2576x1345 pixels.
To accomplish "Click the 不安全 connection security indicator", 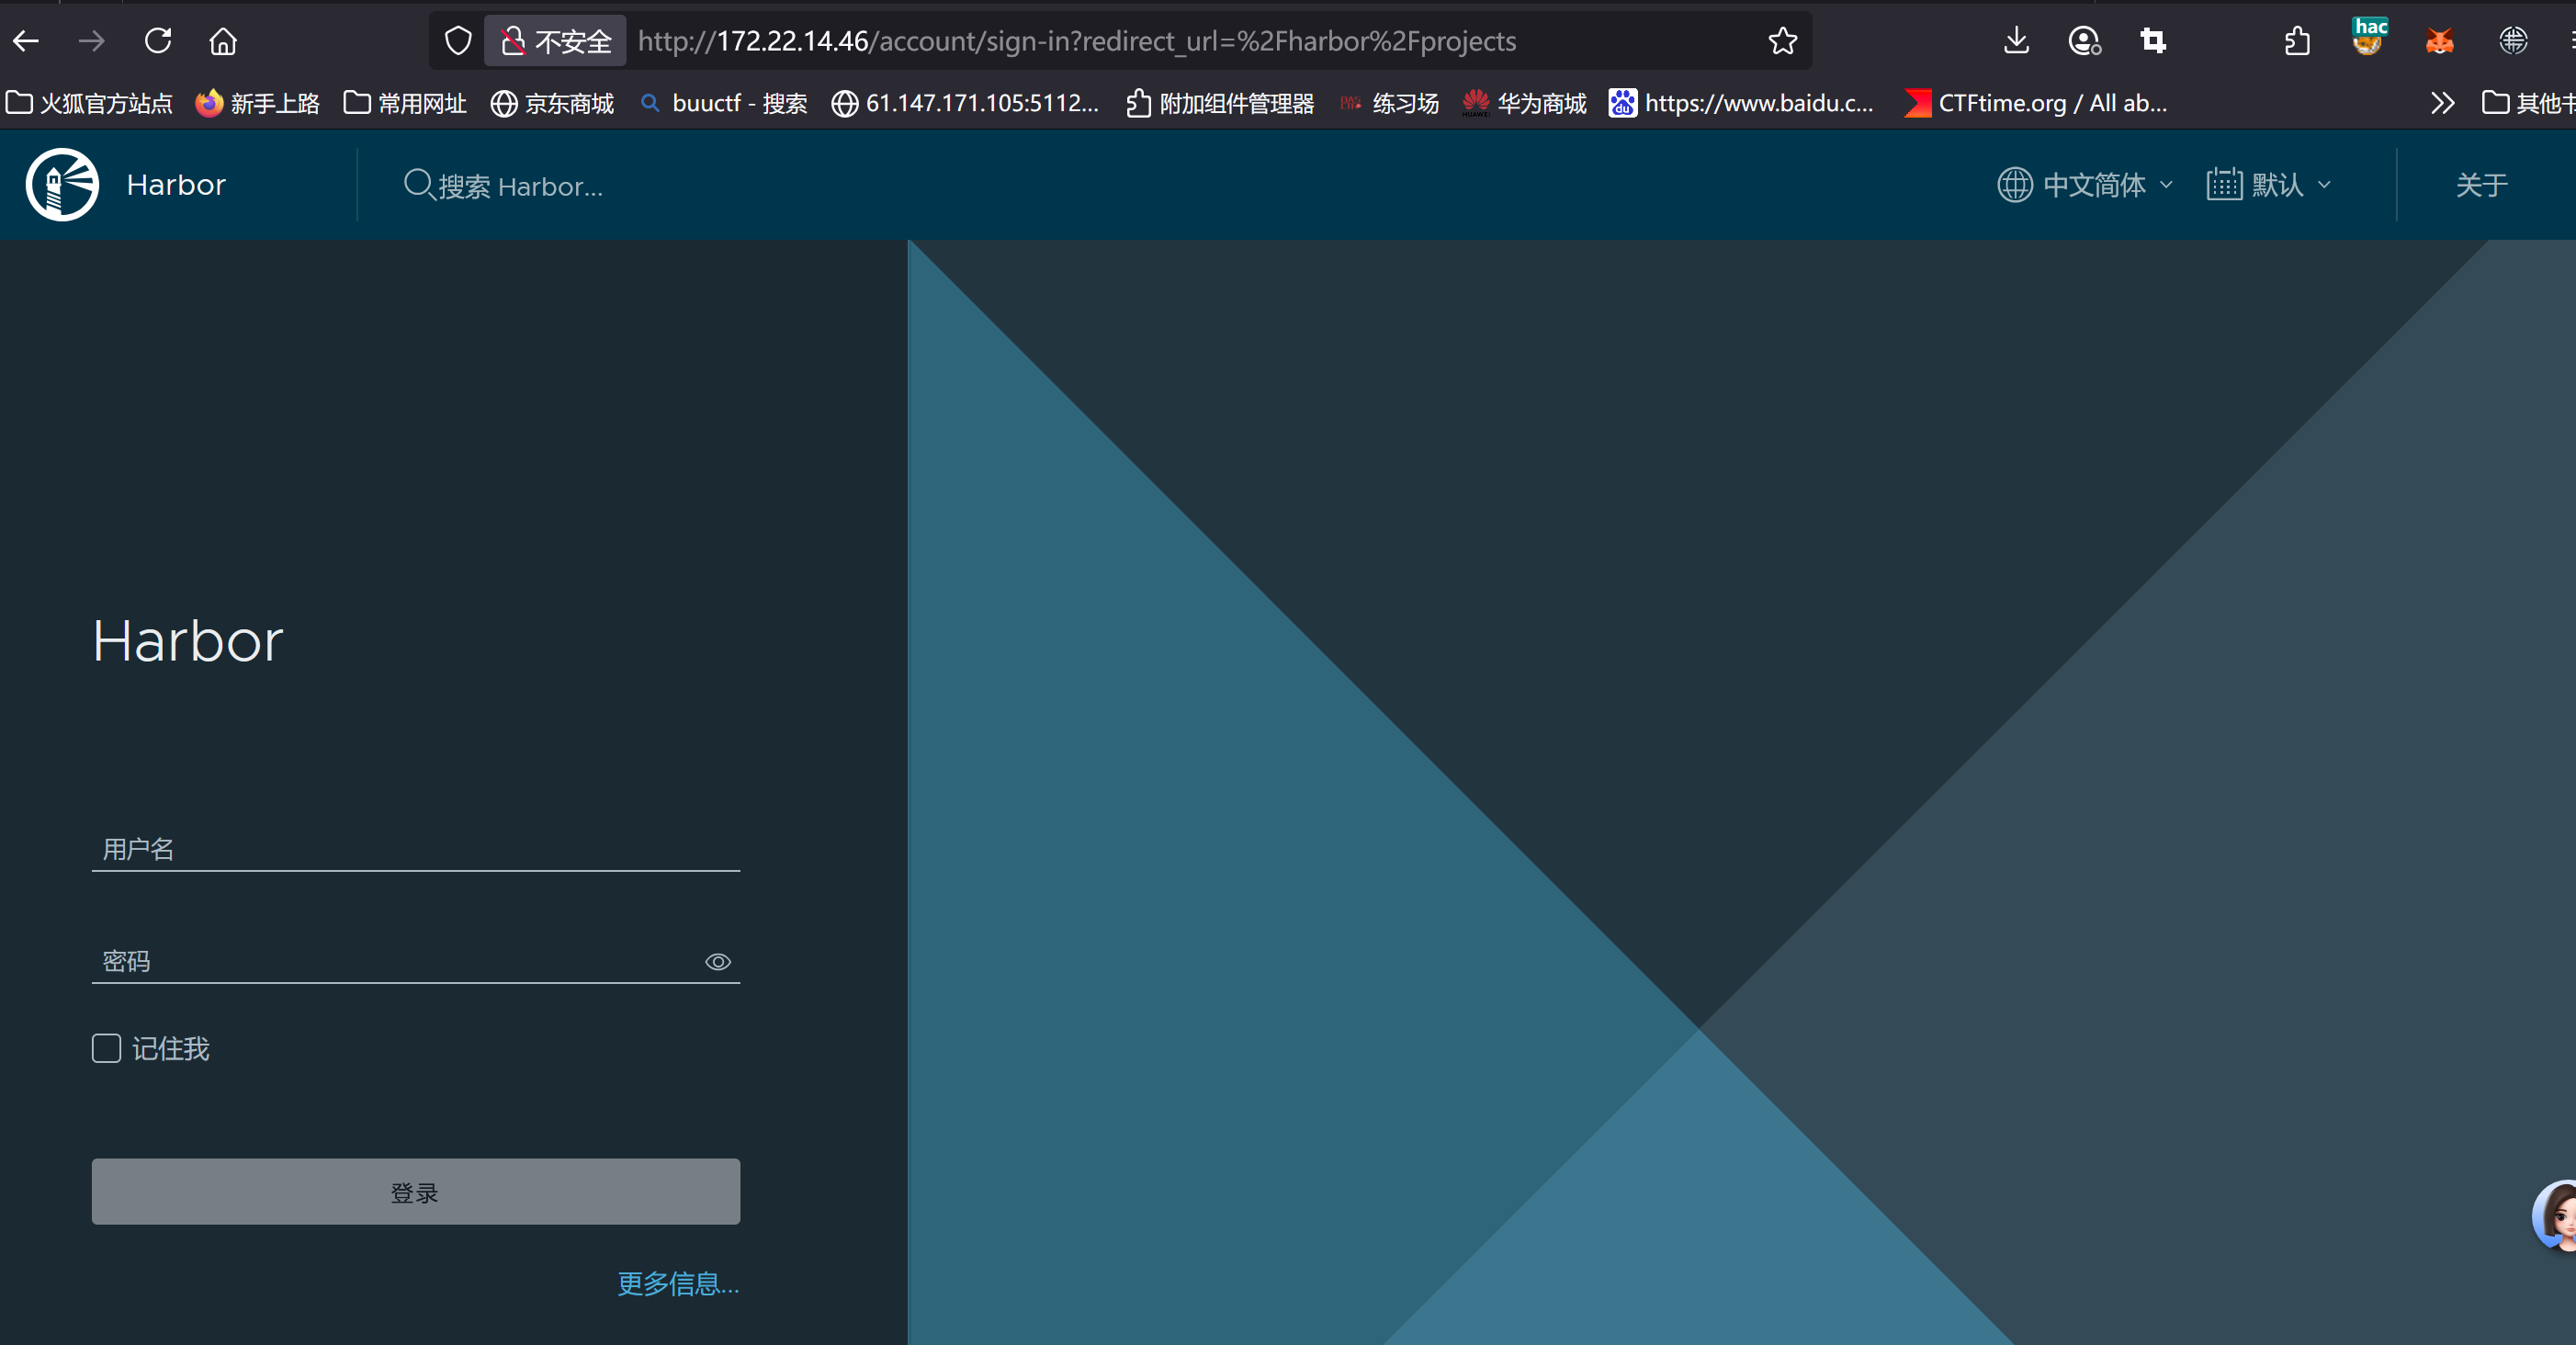I will click(556, 41).
